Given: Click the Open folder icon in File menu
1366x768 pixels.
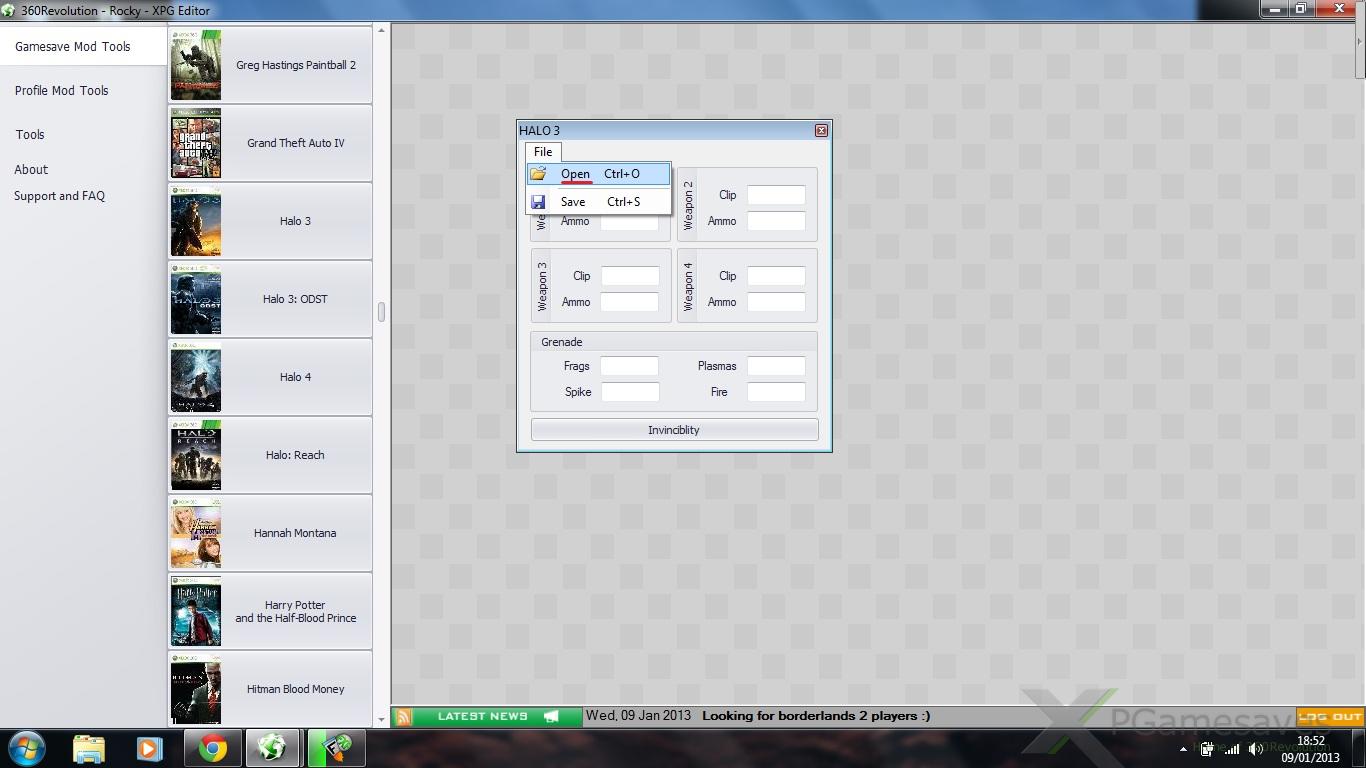Looking at the screenshot, I should tap(538, 174).
